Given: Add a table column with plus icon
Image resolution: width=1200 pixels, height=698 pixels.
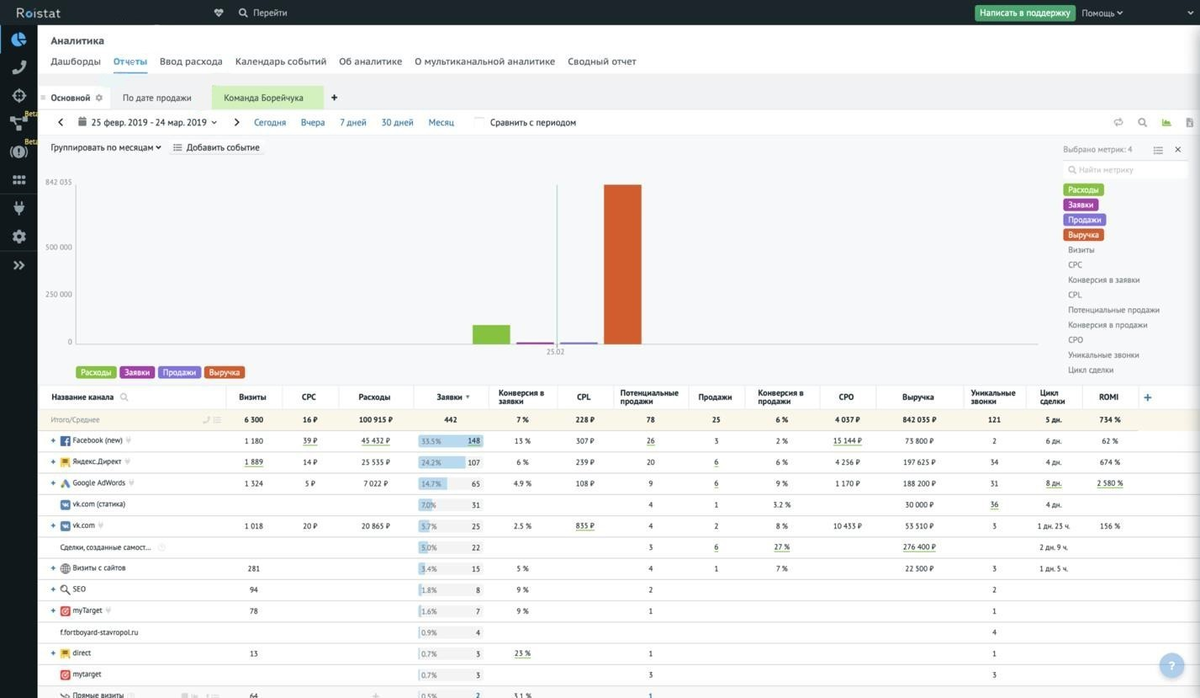Looking at the screenshot, I should pos(1147,398).
